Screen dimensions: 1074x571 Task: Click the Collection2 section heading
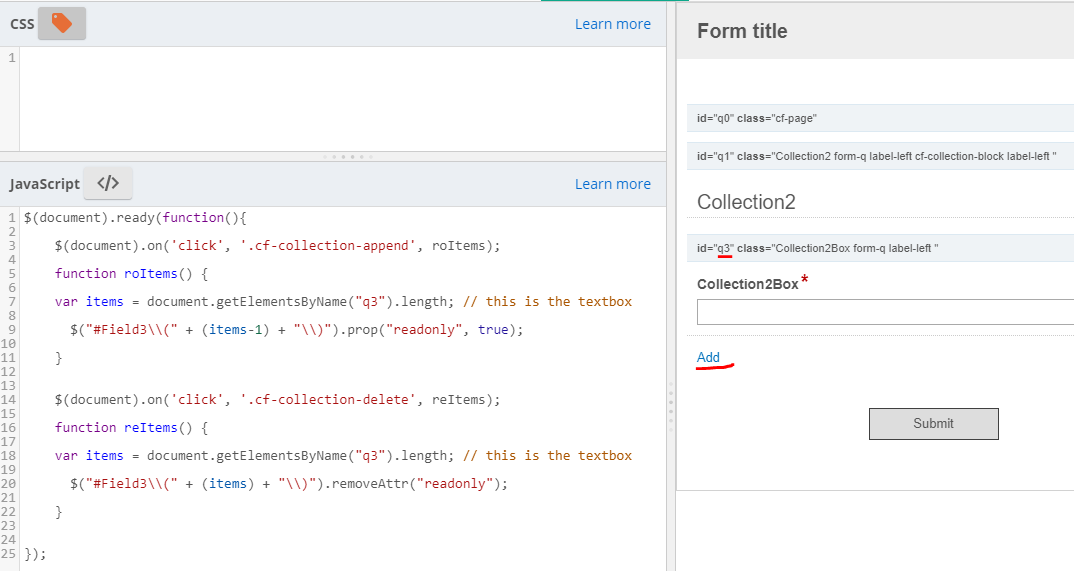point(746,202)
